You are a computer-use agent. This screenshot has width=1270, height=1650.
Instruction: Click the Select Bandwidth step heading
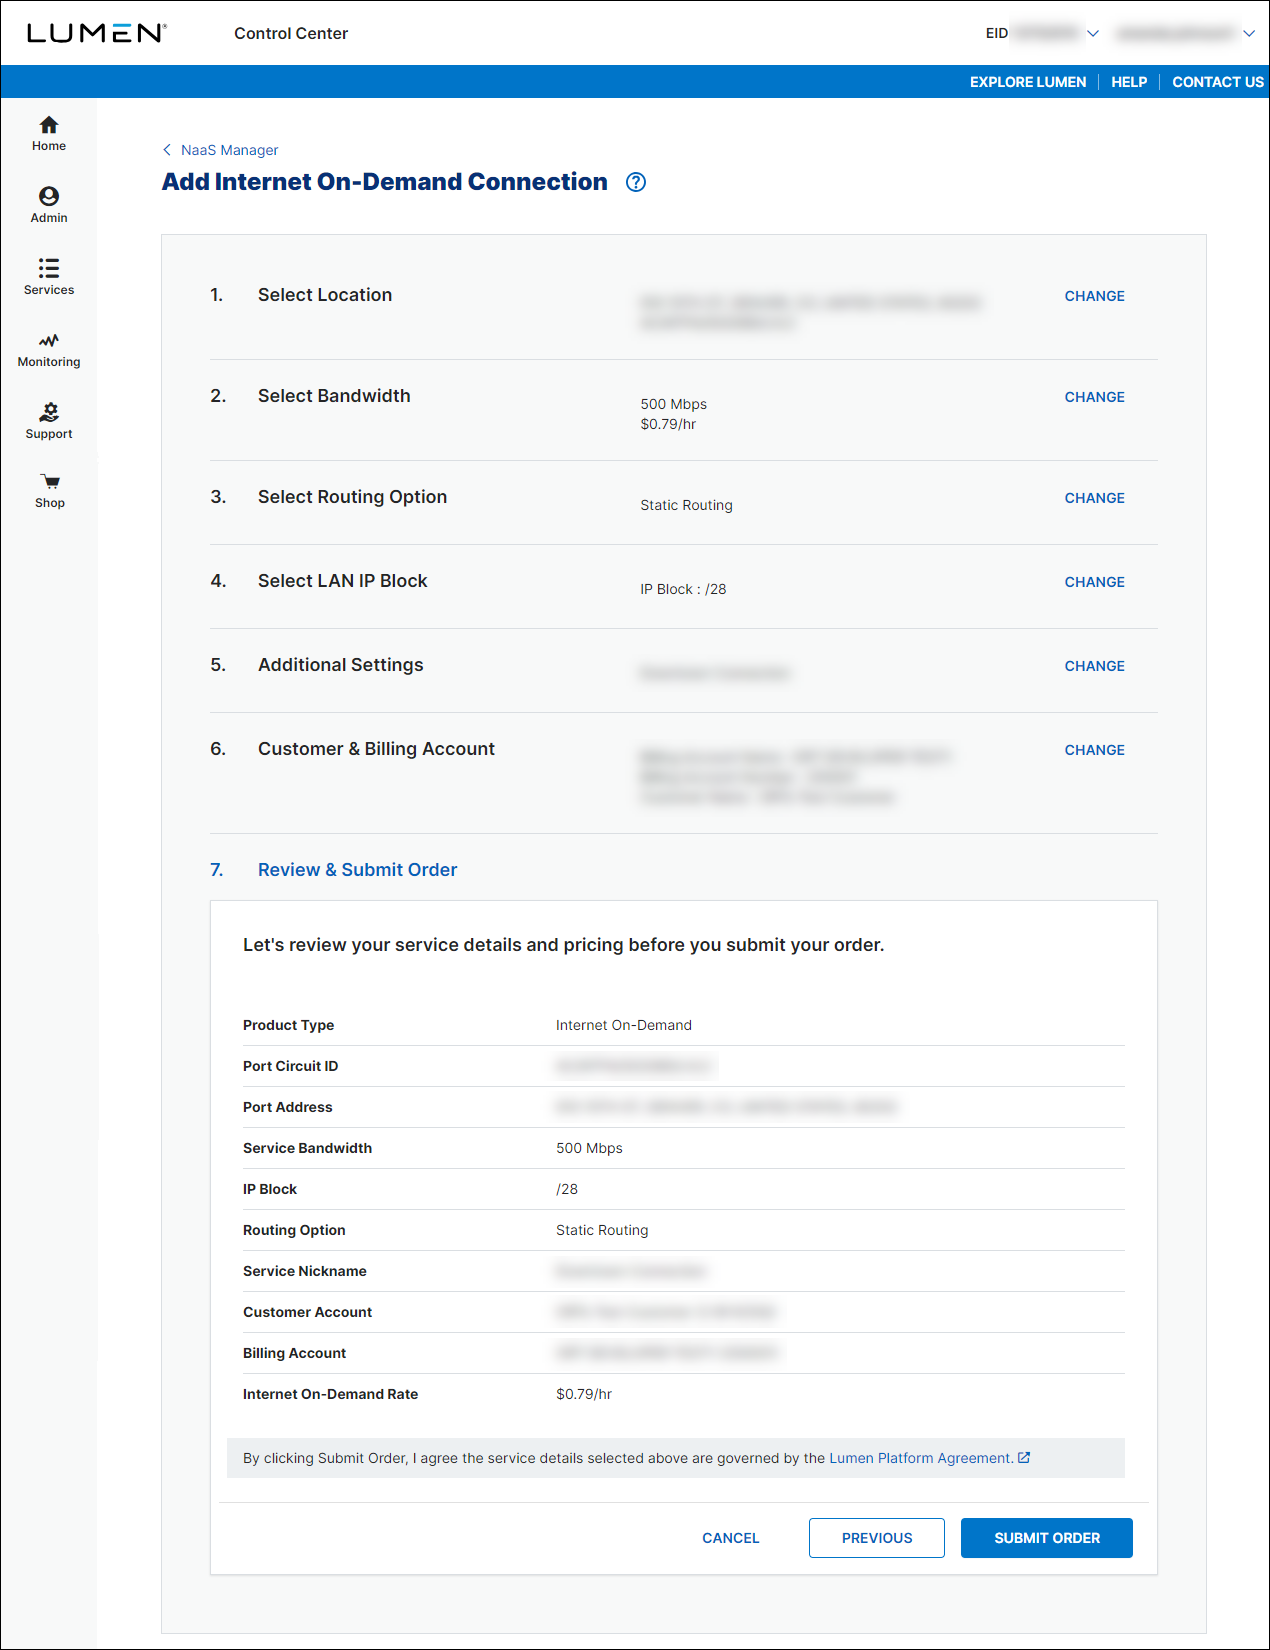coord(334,396)
